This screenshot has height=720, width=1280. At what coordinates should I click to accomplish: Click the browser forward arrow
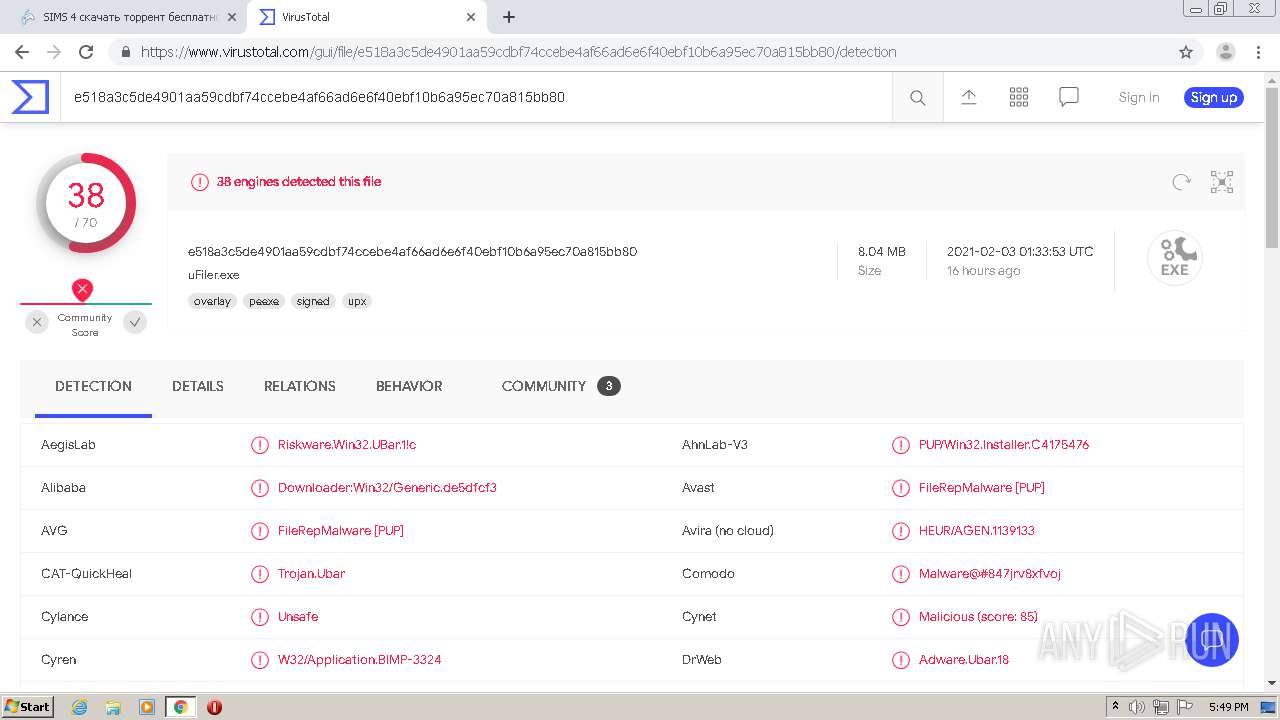tap(54, 52)
